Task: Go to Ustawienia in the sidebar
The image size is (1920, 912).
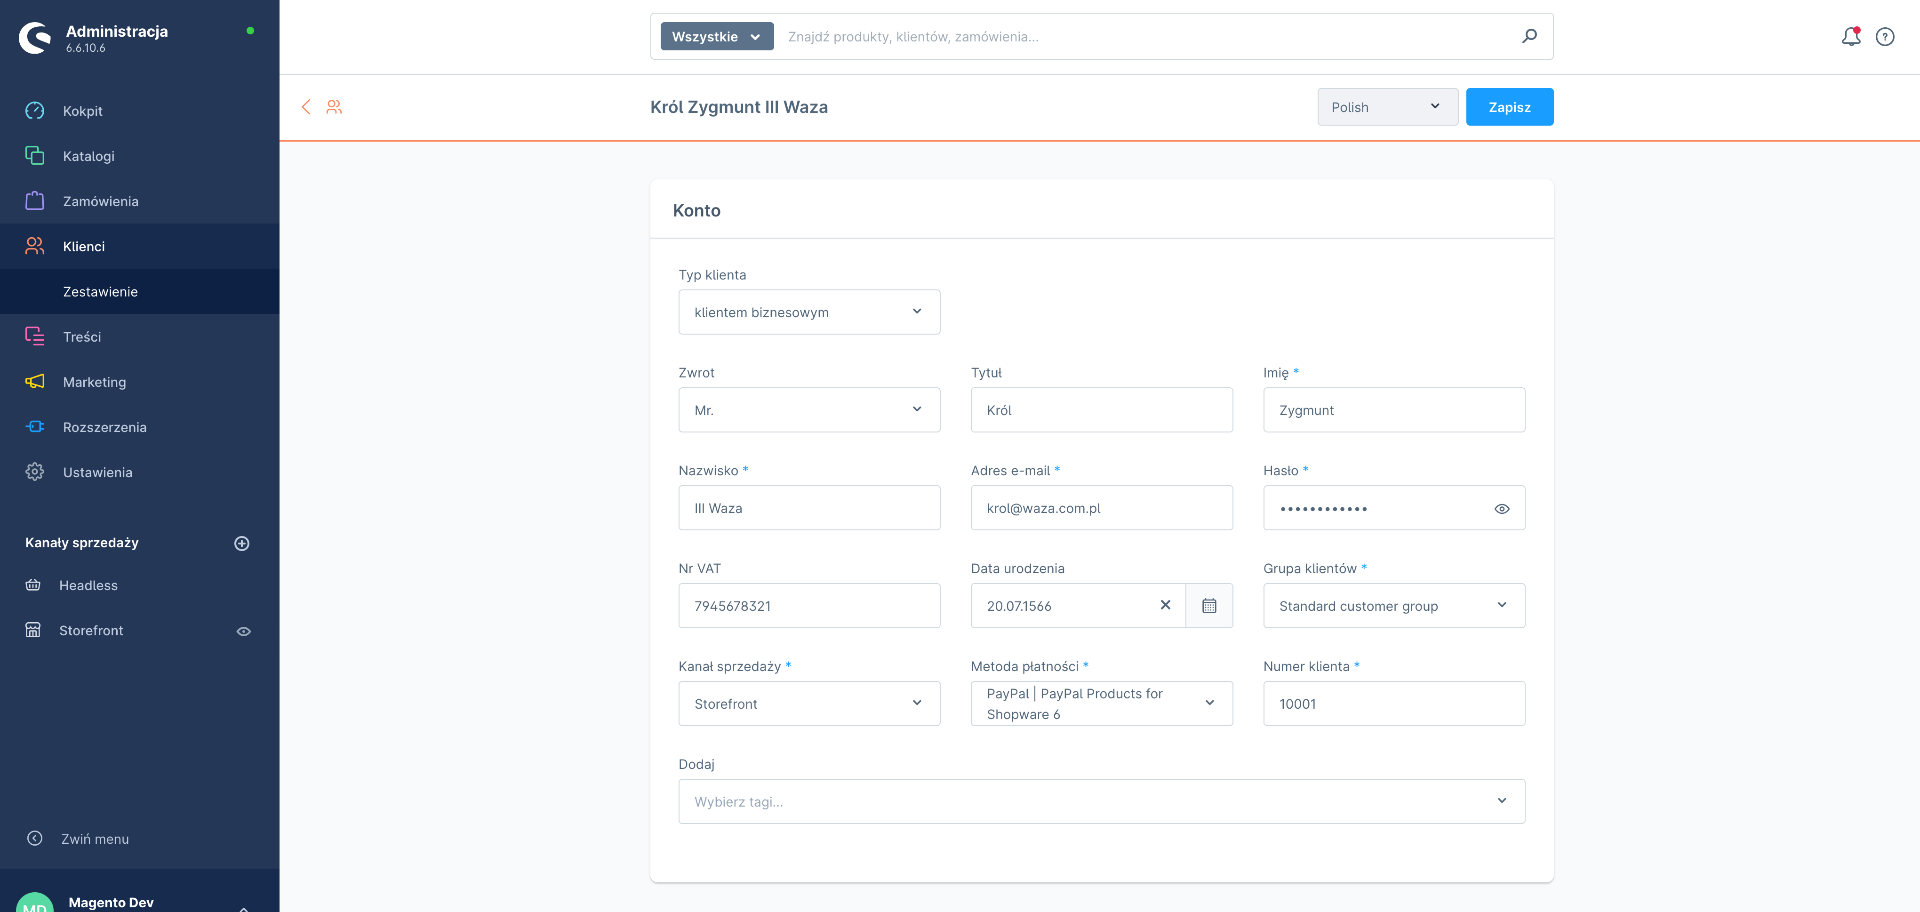Action: tap(97, 472)
